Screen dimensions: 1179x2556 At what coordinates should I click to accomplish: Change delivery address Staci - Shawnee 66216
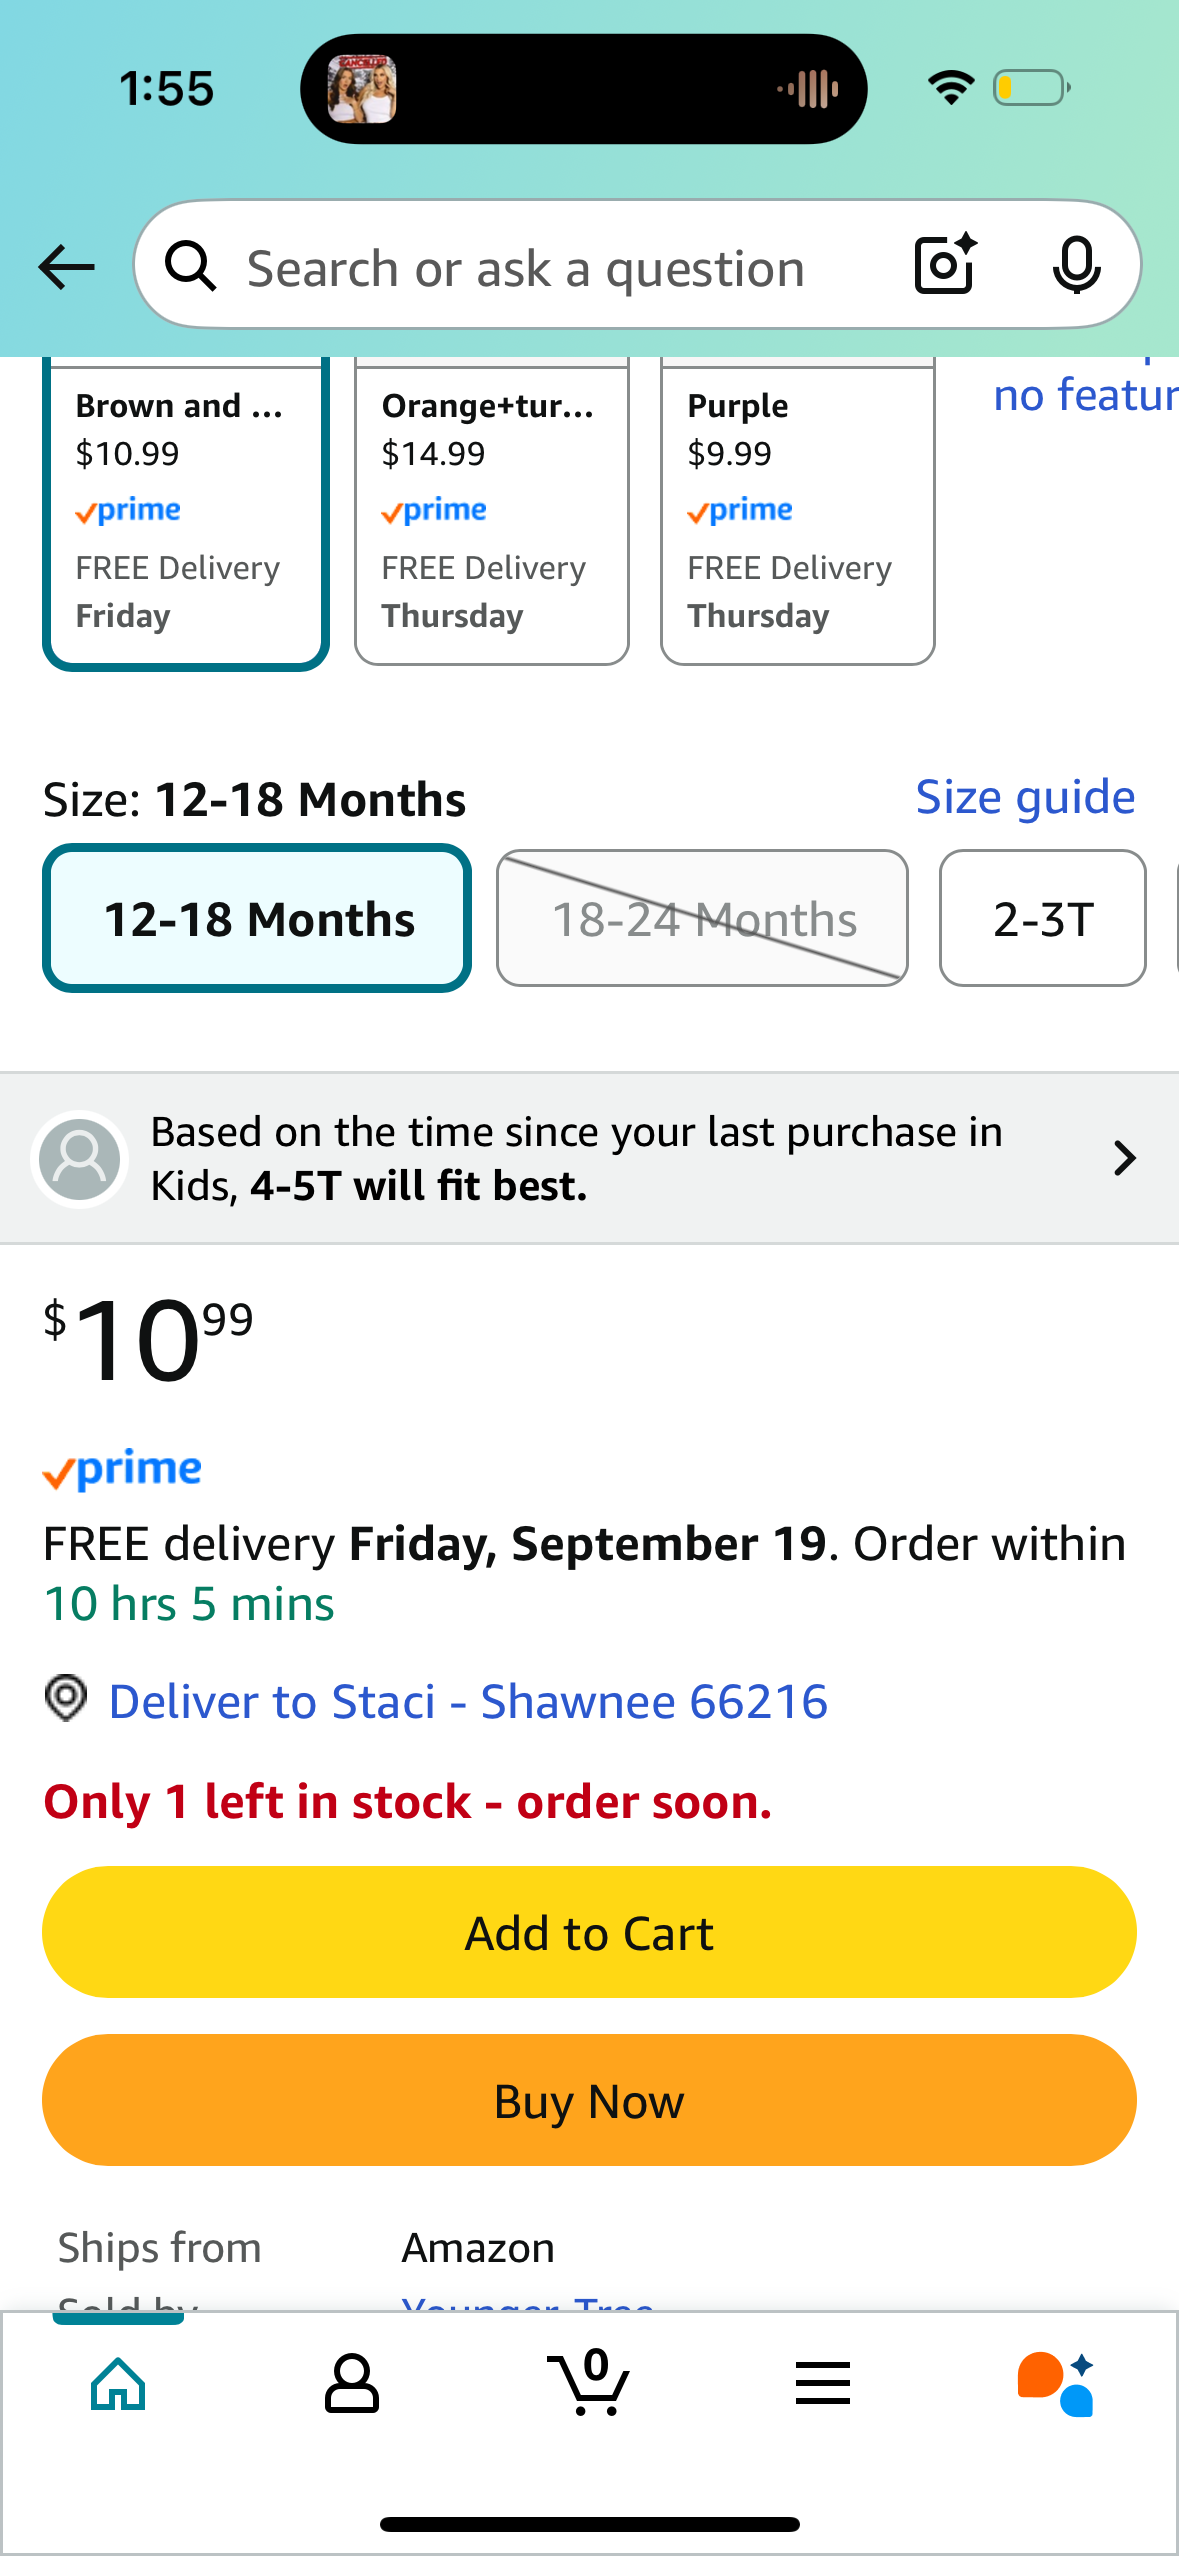pos(468,1701)
